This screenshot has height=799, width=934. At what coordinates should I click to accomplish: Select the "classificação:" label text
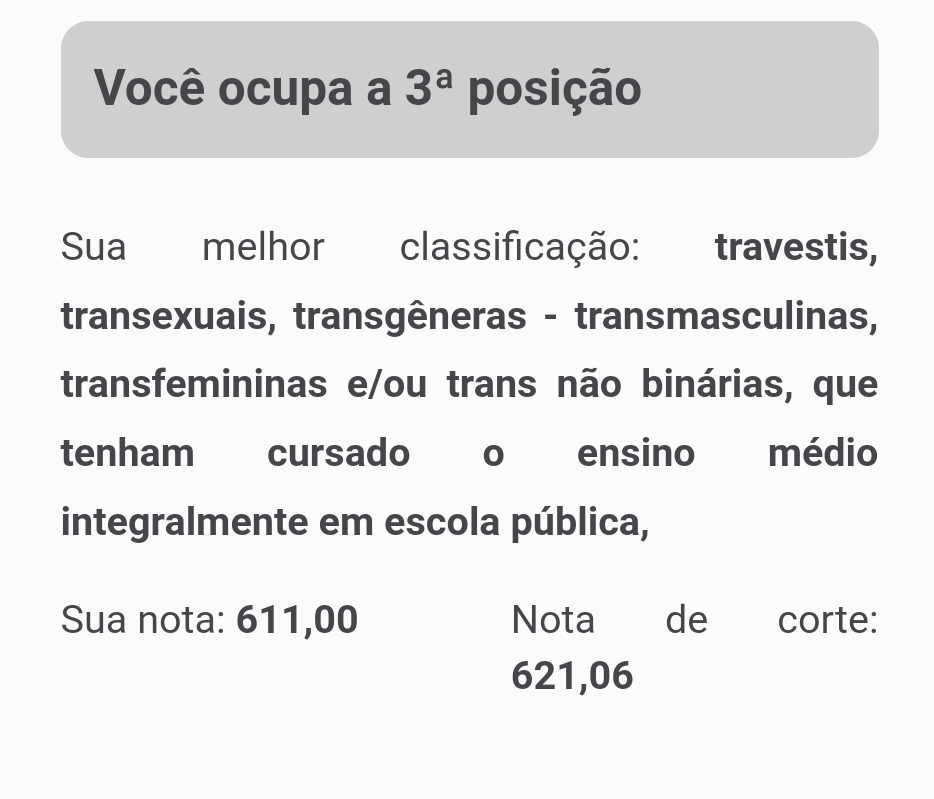pyautogui.click(x=519, y=247)
